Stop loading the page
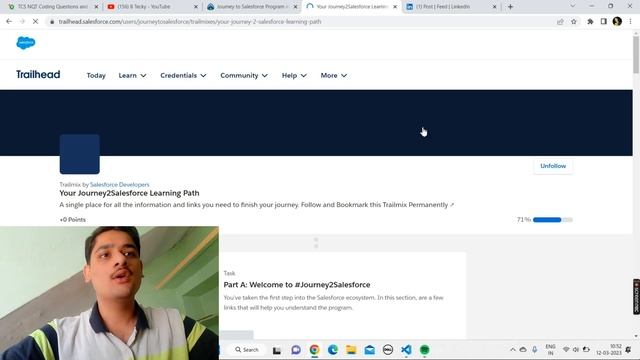Image resolution: width=640 pixels, height=360 pixels. 35,21
